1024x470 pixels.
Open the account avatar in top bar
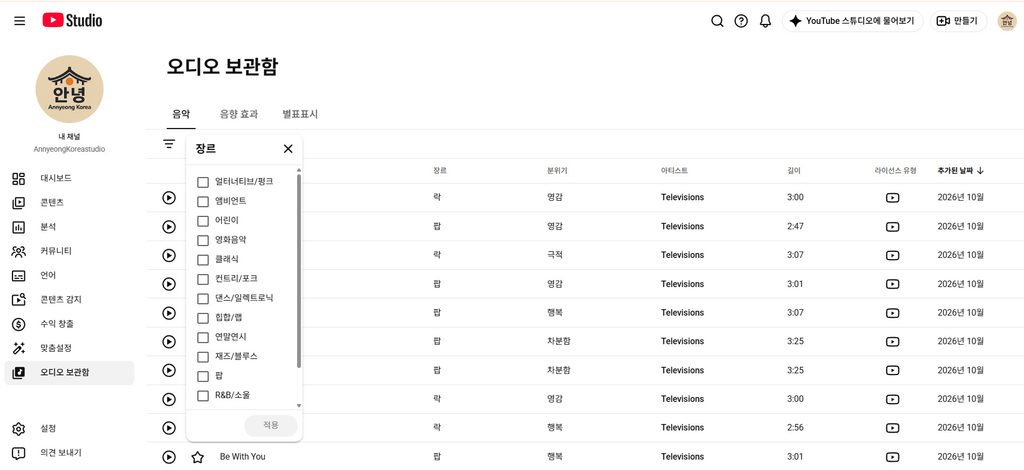pyautogui.click(x=1007, y=21)
